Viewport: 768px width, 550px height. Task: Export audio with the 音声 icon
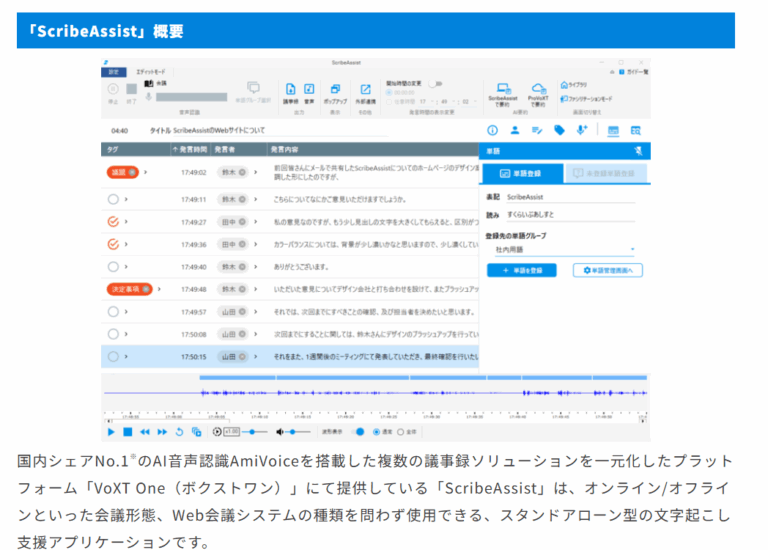tap(309, 89)
